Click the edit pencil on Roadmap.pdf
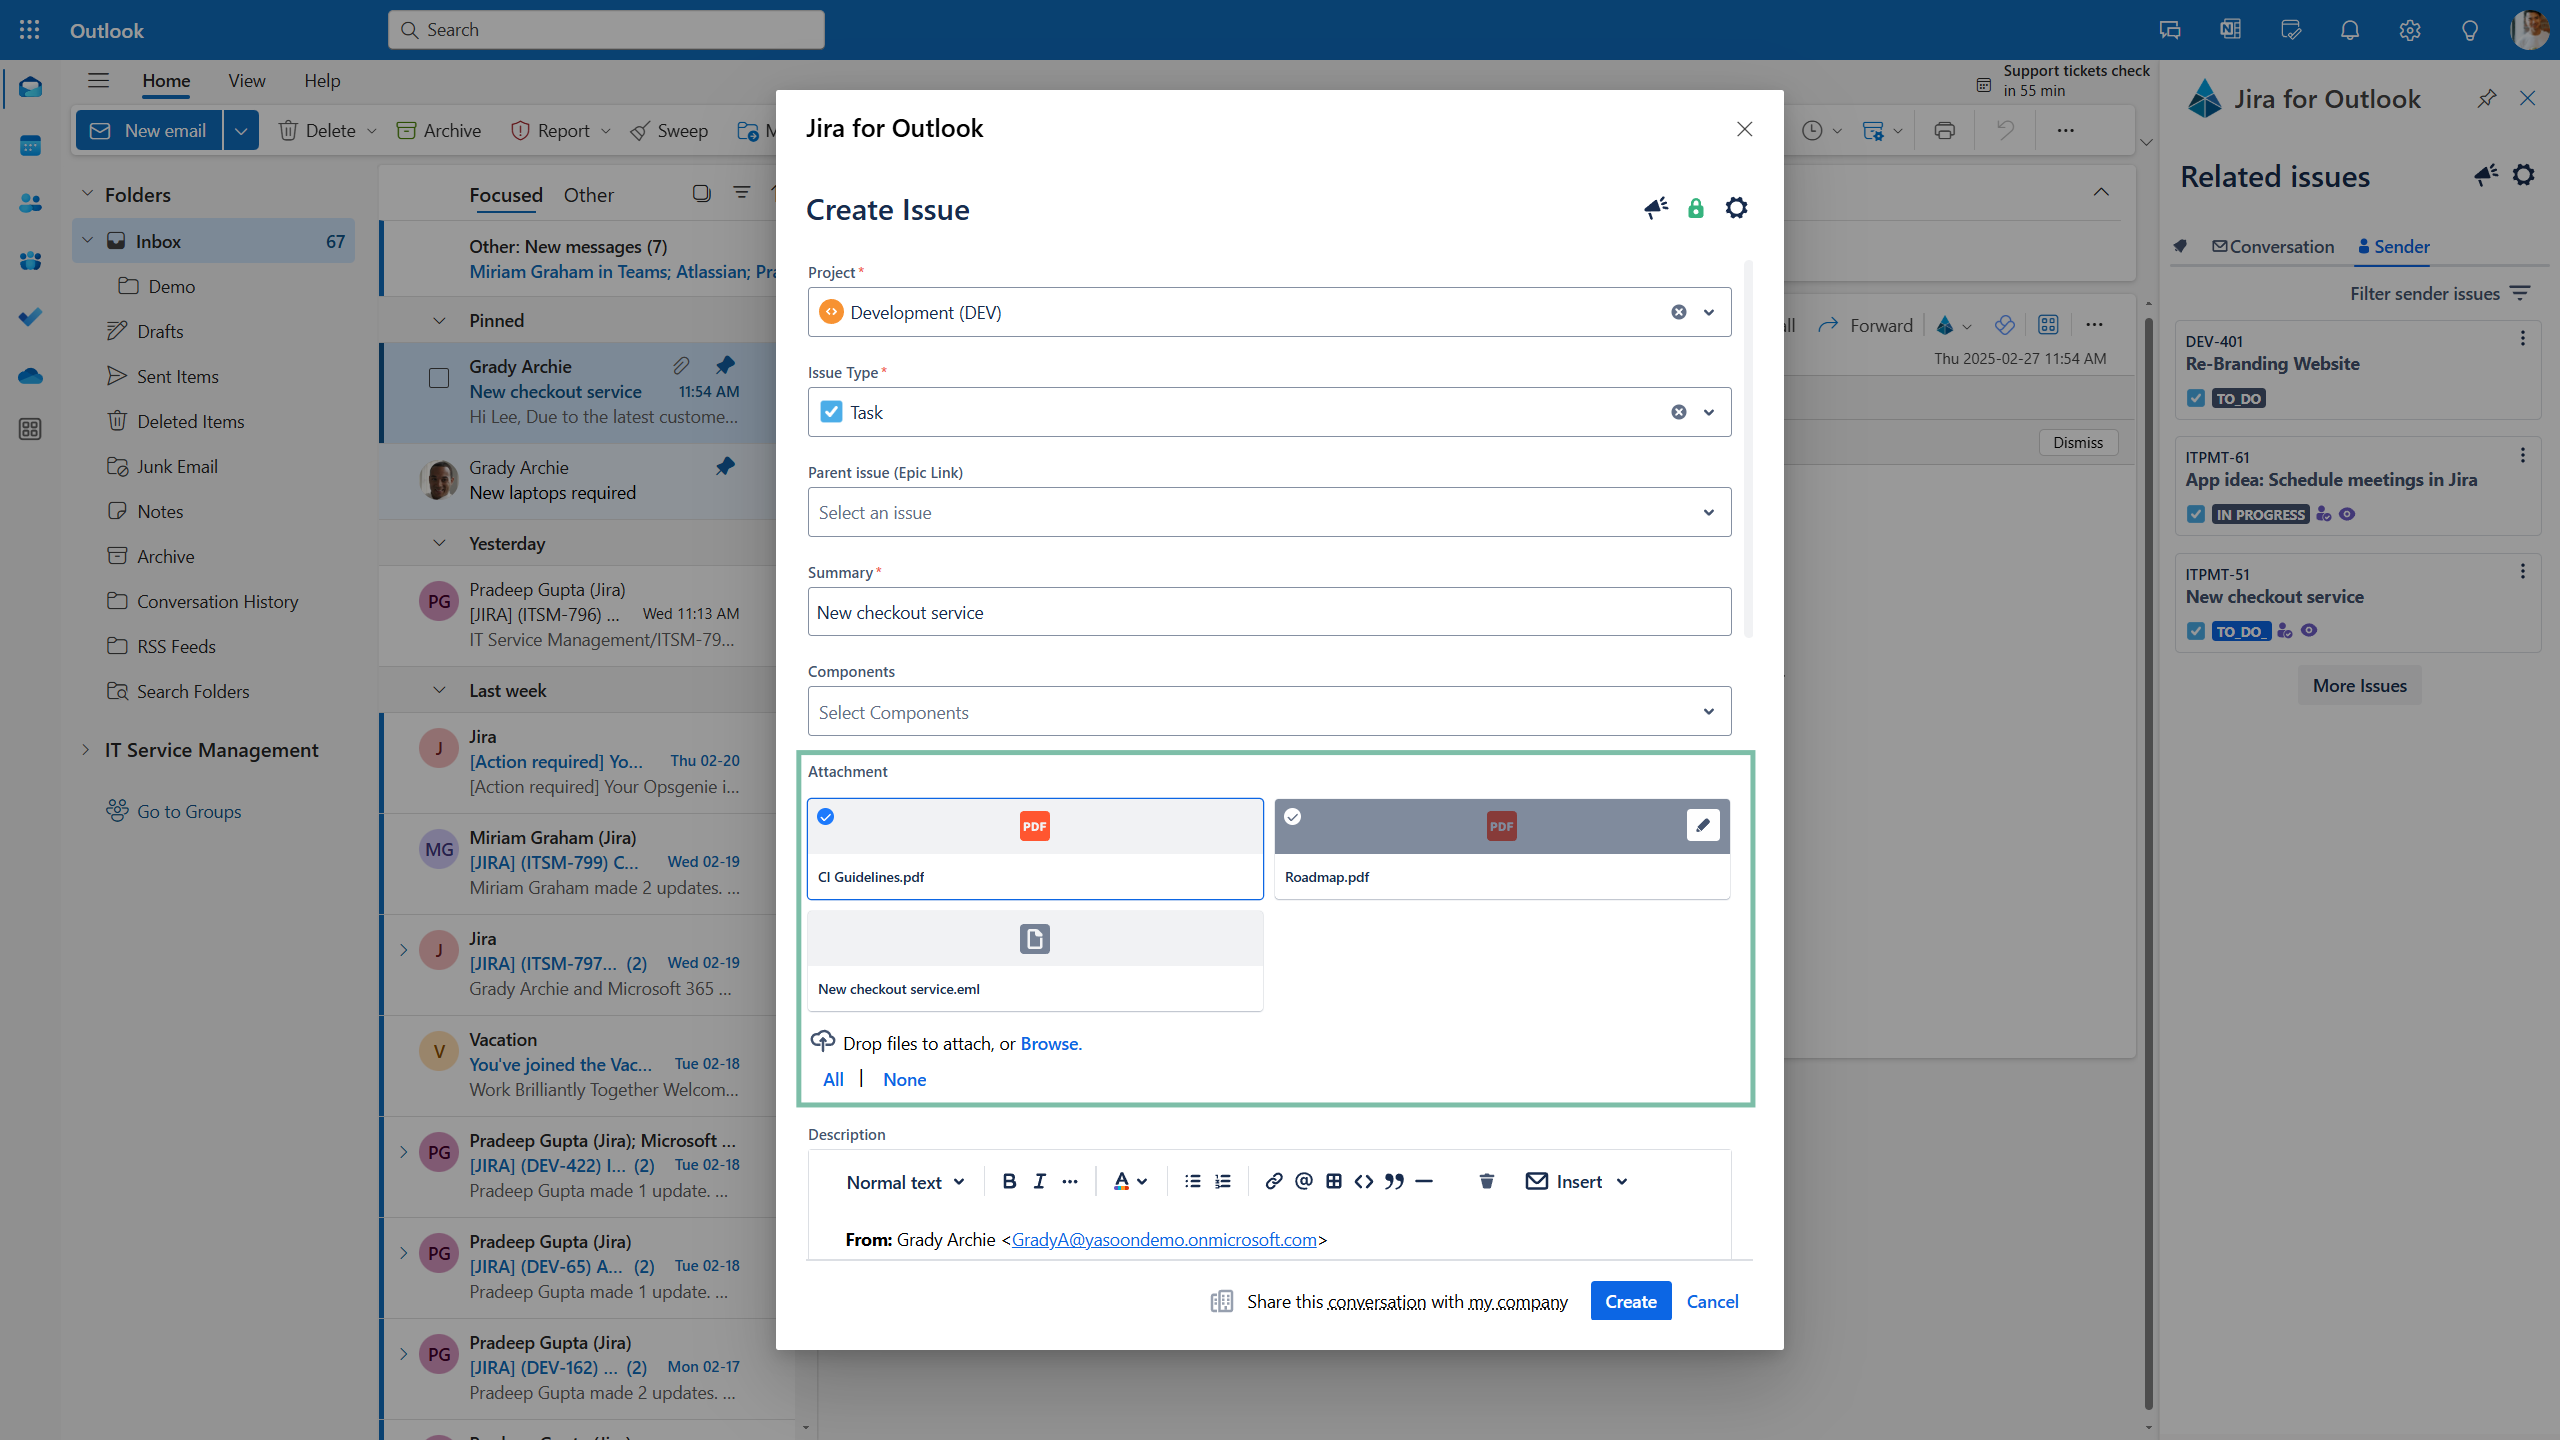This screenshot has width=2560, height=1440. pos(1702,825)
